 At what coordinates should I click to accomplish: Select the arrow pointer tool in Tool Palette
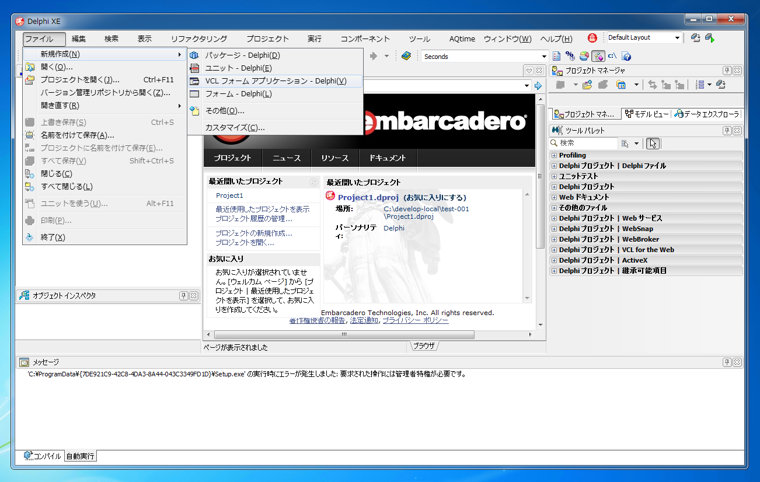[653, 144]
